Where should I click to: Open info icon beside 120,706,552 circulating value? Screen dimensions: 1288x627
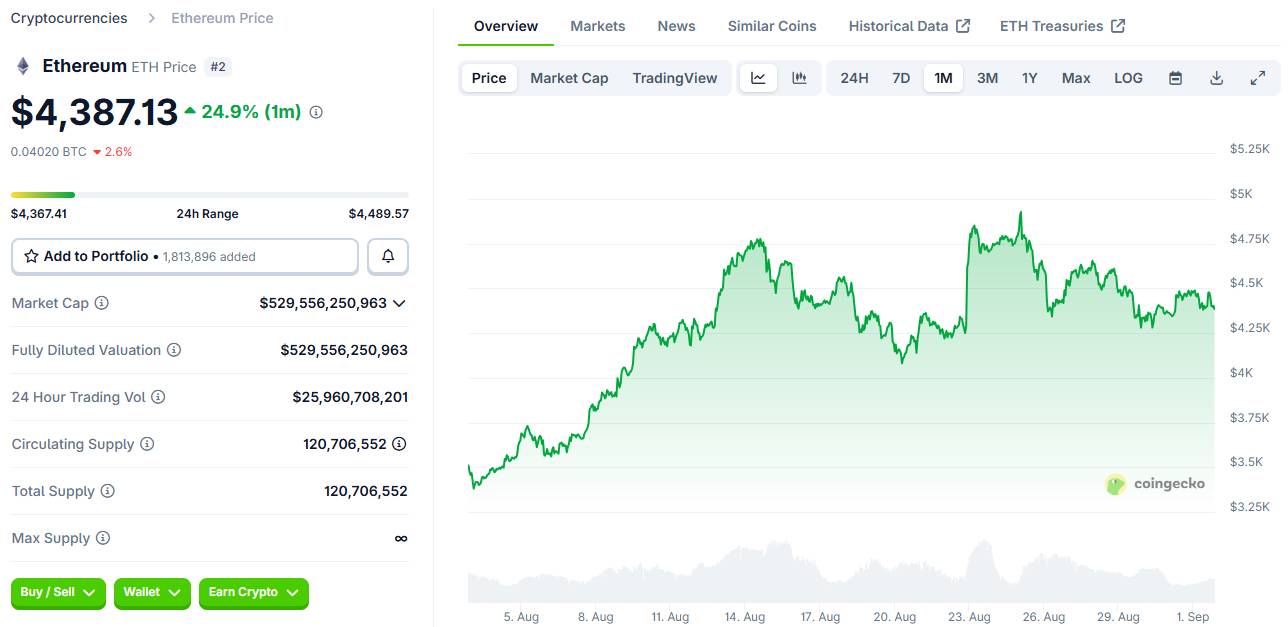[x=399, y=444]
